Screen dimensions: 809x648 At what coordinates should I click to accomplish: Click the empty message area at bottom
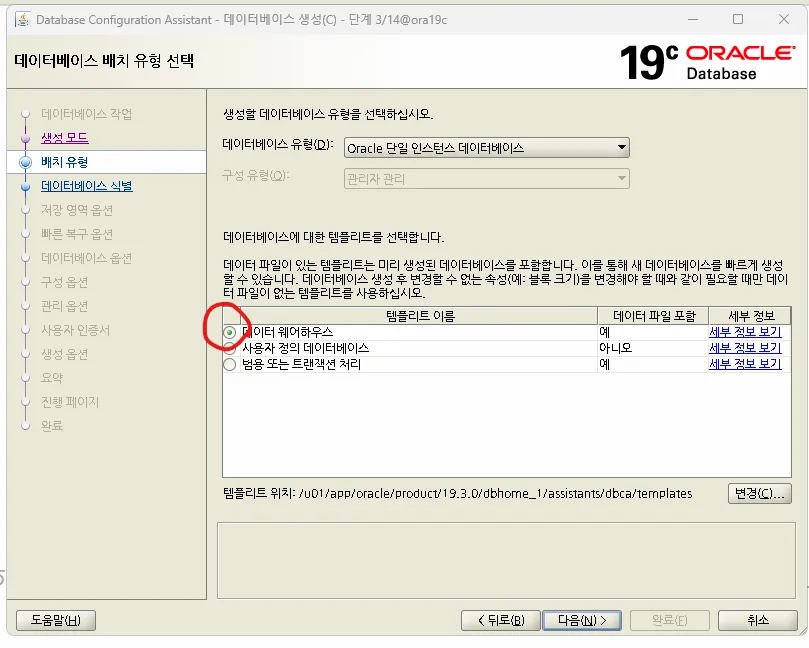pos(506,560)
